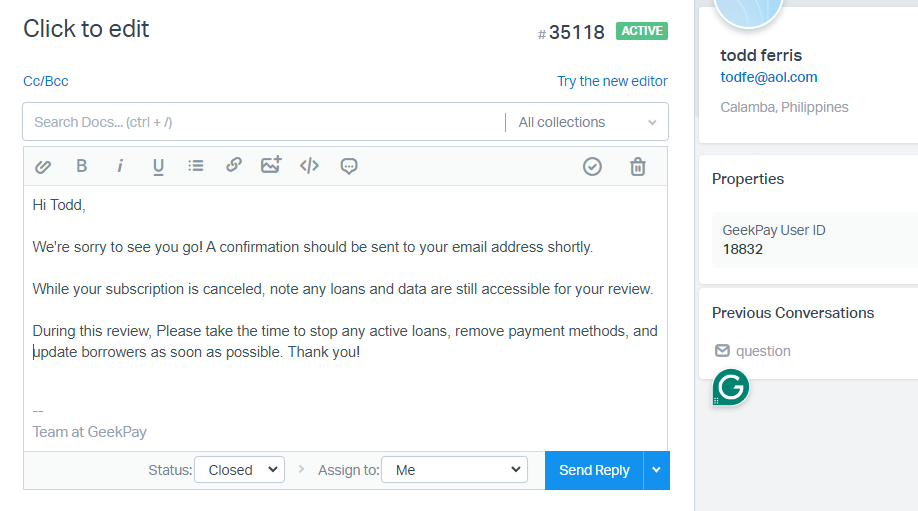Select the customer name todd ferris
This screenshot has width=918, height=511.
[x=761, y=56]
